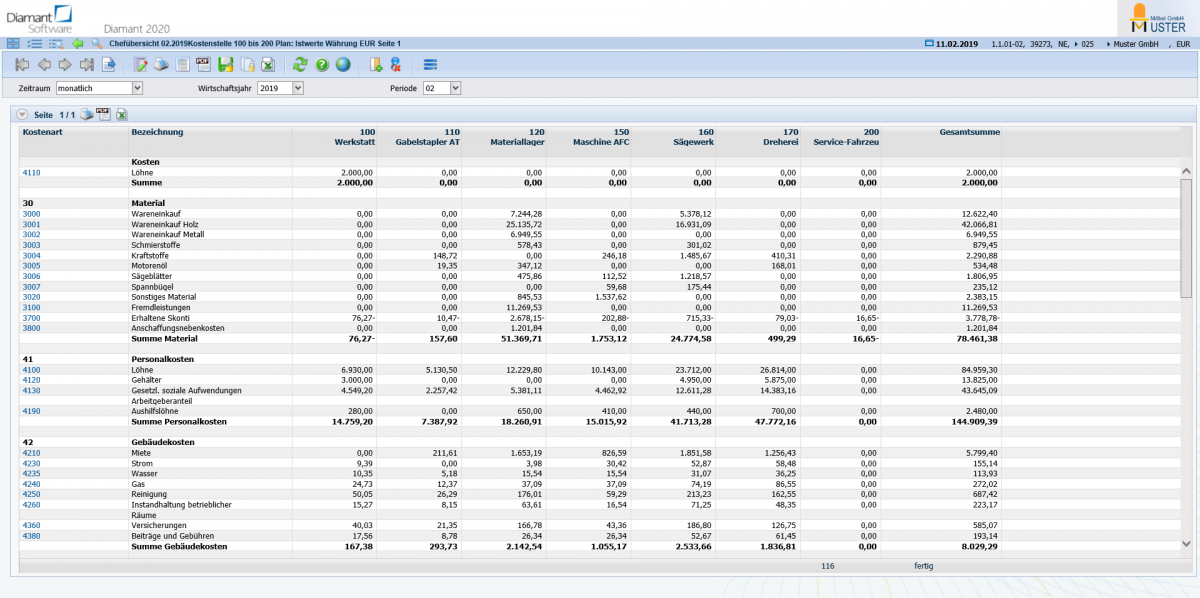Print page using Seite bar printer icon
Image resolution: width=1200 pixels, height=598 pixels.
coord(87,114)
